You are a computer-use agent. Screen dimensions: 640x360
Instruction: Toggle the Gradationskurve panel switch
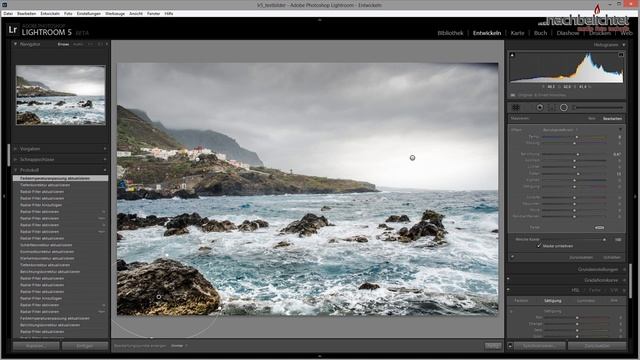coord(508,280)
